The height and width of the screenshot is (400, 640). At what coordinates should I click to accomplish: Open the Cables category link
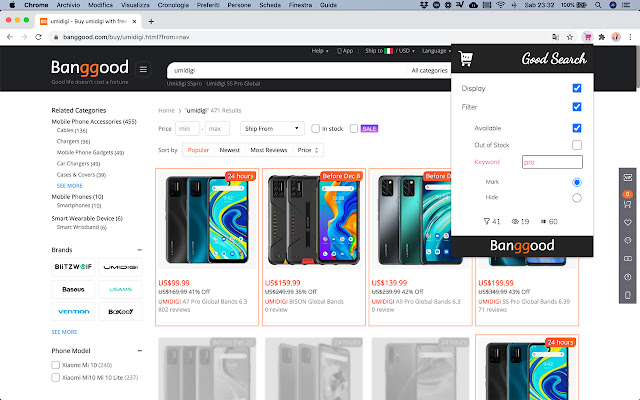[72, 131]
